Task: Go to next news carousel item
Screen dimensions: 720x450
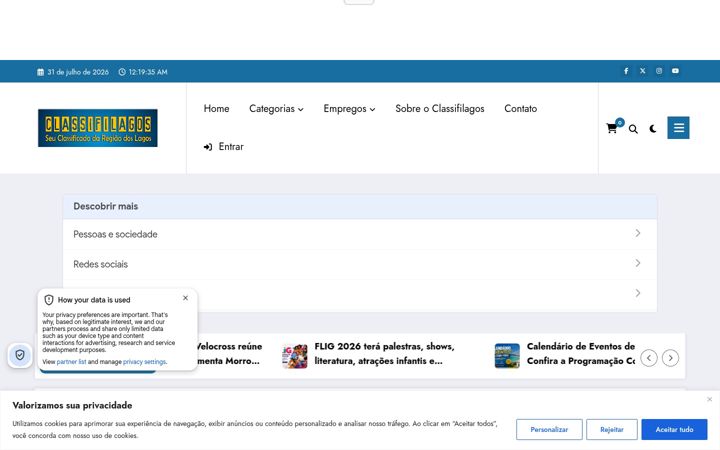Action: pos(670,358)
